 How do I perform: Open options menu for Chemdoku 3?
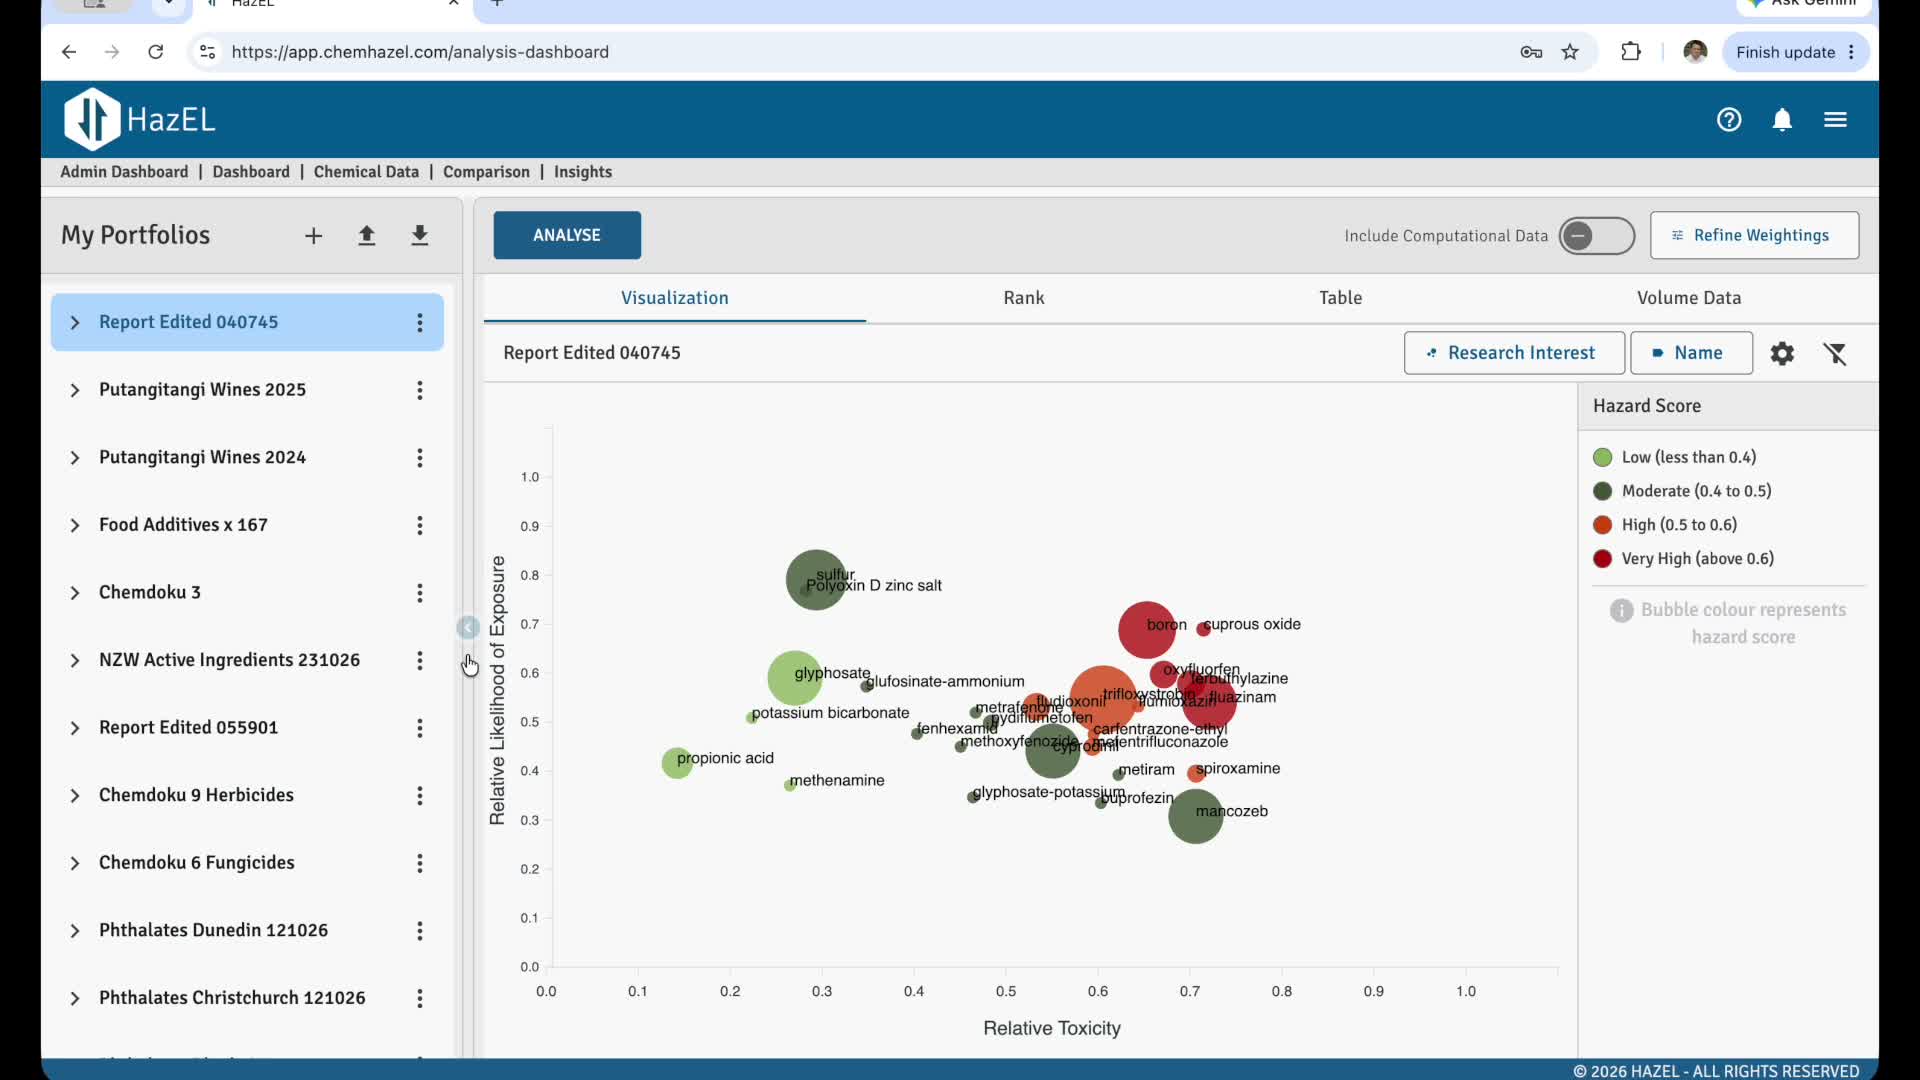pos(420,593)
